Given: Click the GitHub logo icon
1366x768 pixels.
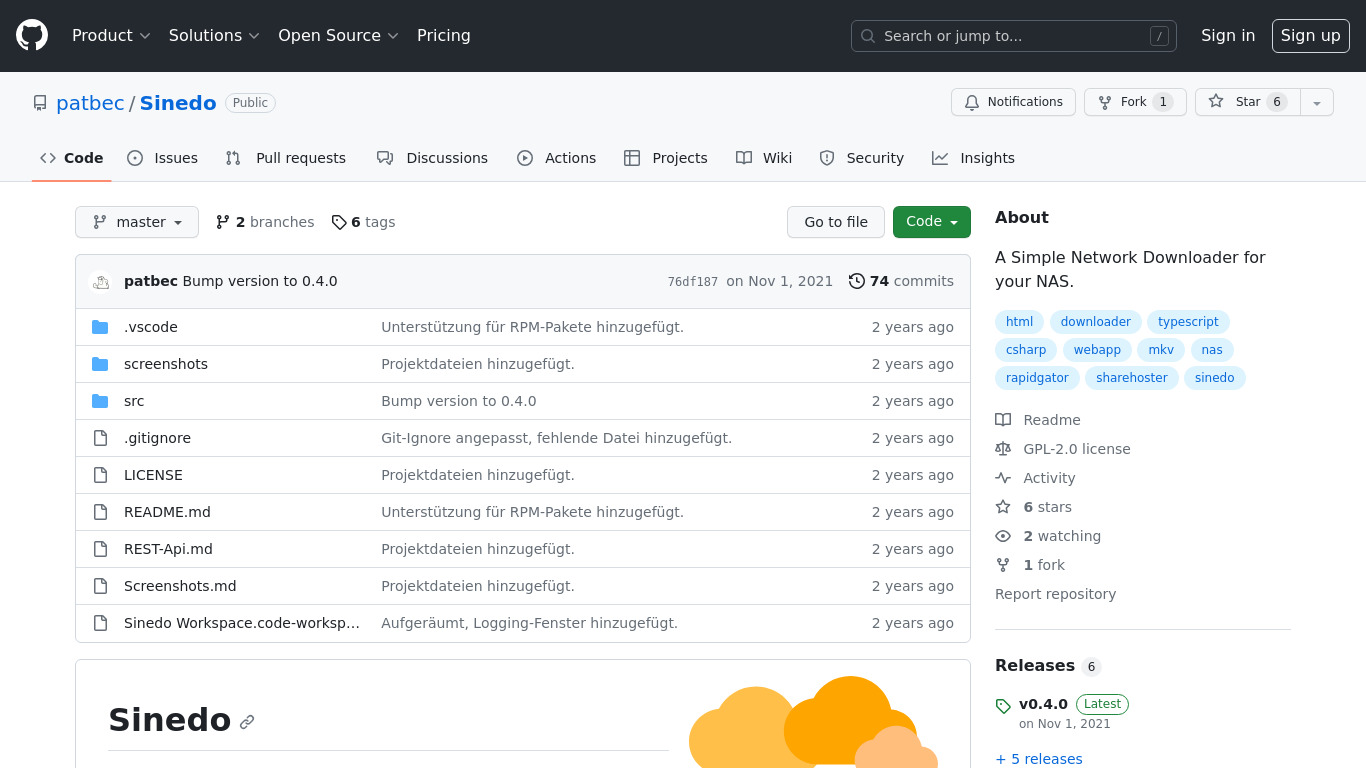Looking at the screenshot, I should 32,35.
